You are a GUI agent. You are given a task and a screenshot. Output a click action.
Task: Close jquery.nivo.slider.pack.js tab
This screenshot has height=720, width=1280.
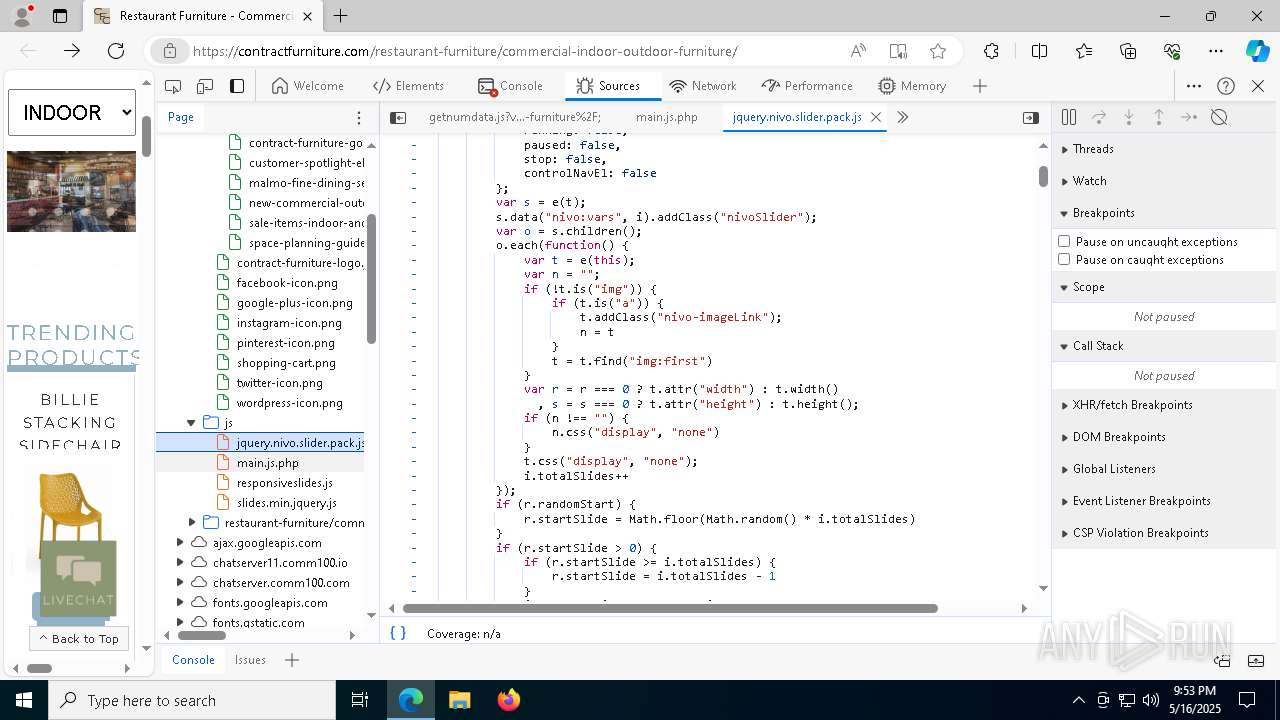(876, 117)
